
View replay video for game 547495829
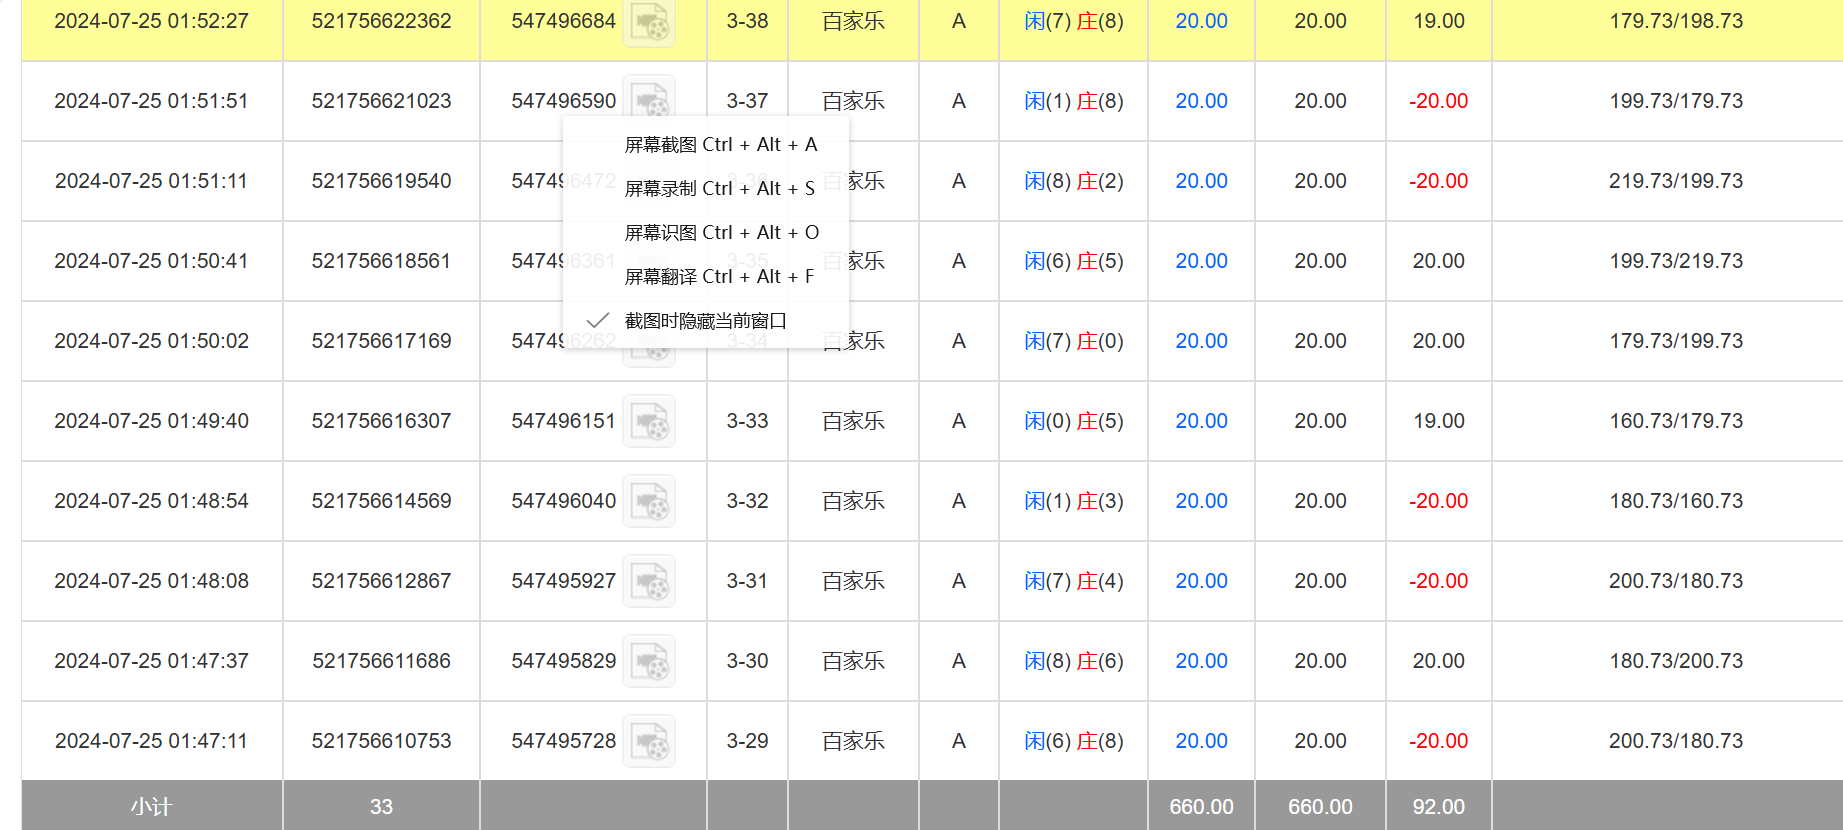click(649, 661)
